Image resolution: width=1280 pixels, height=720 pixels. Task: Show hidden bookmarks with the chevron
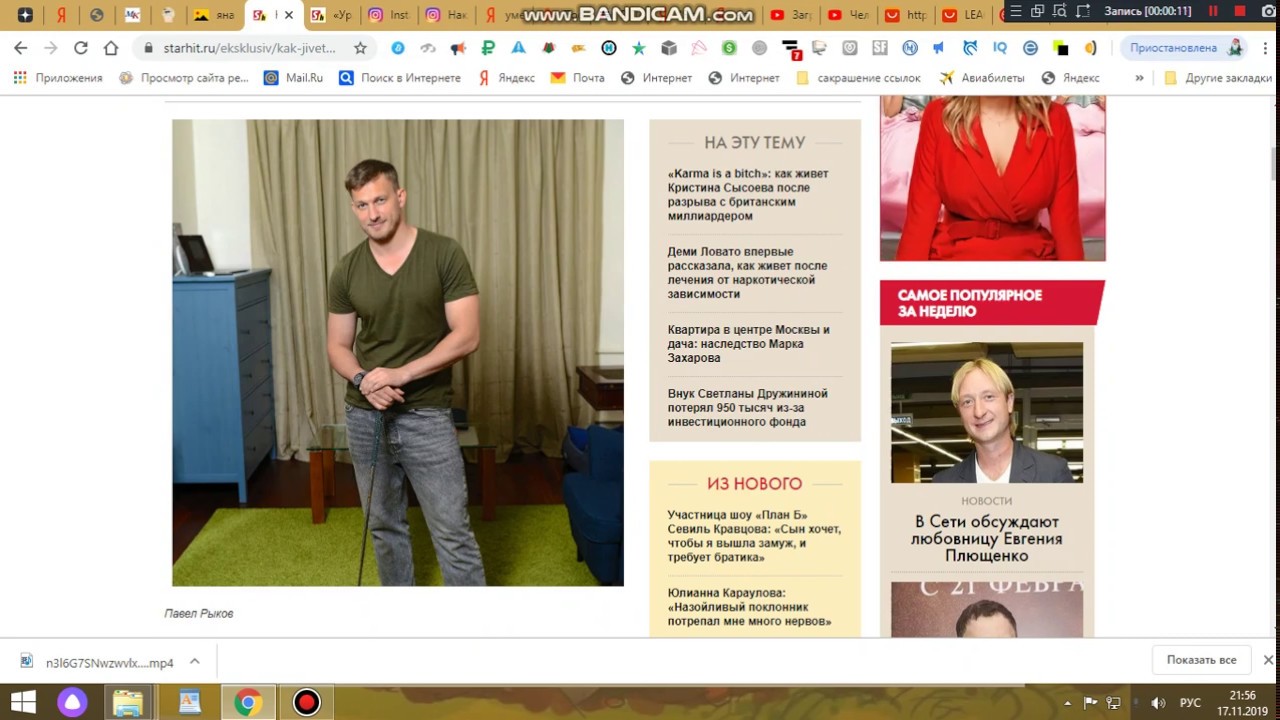click(x=1139, y=78)
